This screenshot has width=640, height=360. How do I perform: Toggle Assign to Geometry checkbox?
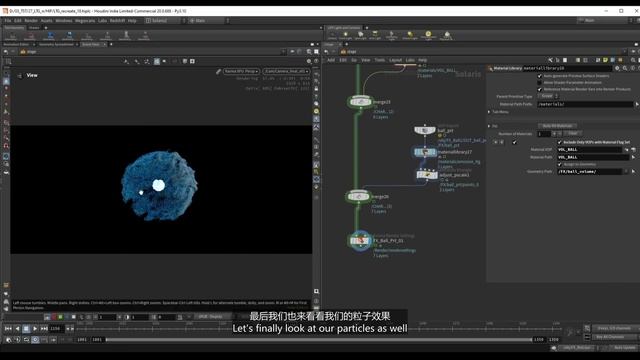click(x=560, y=164)
